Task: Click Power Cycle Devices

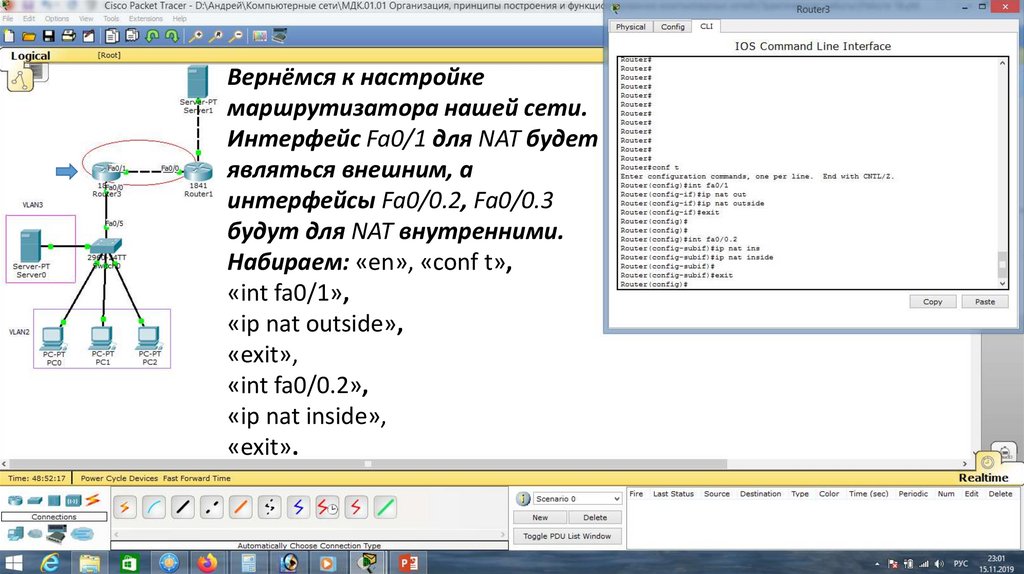Action: point(120,478)
